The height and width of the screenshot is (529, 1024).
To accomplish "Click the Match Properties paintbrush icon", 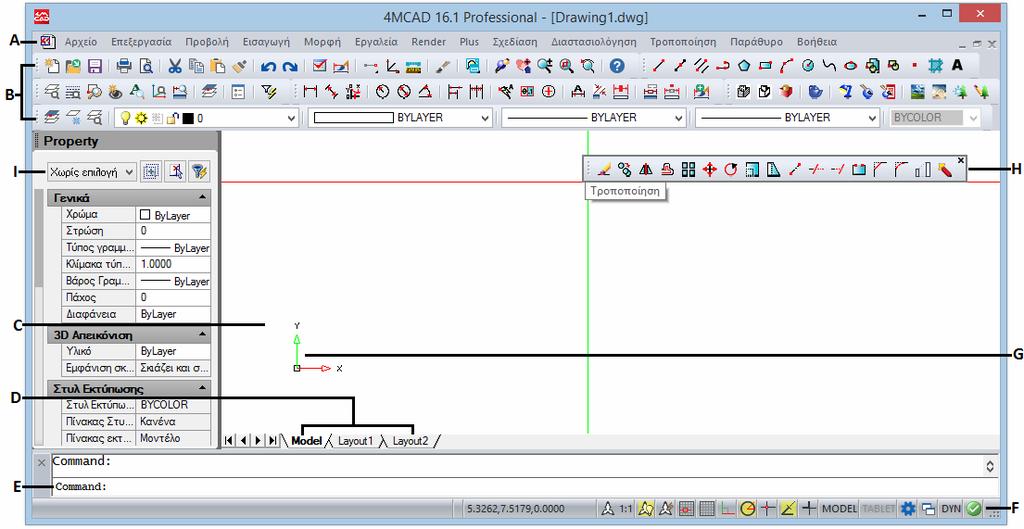I will (x=239, y=66).
